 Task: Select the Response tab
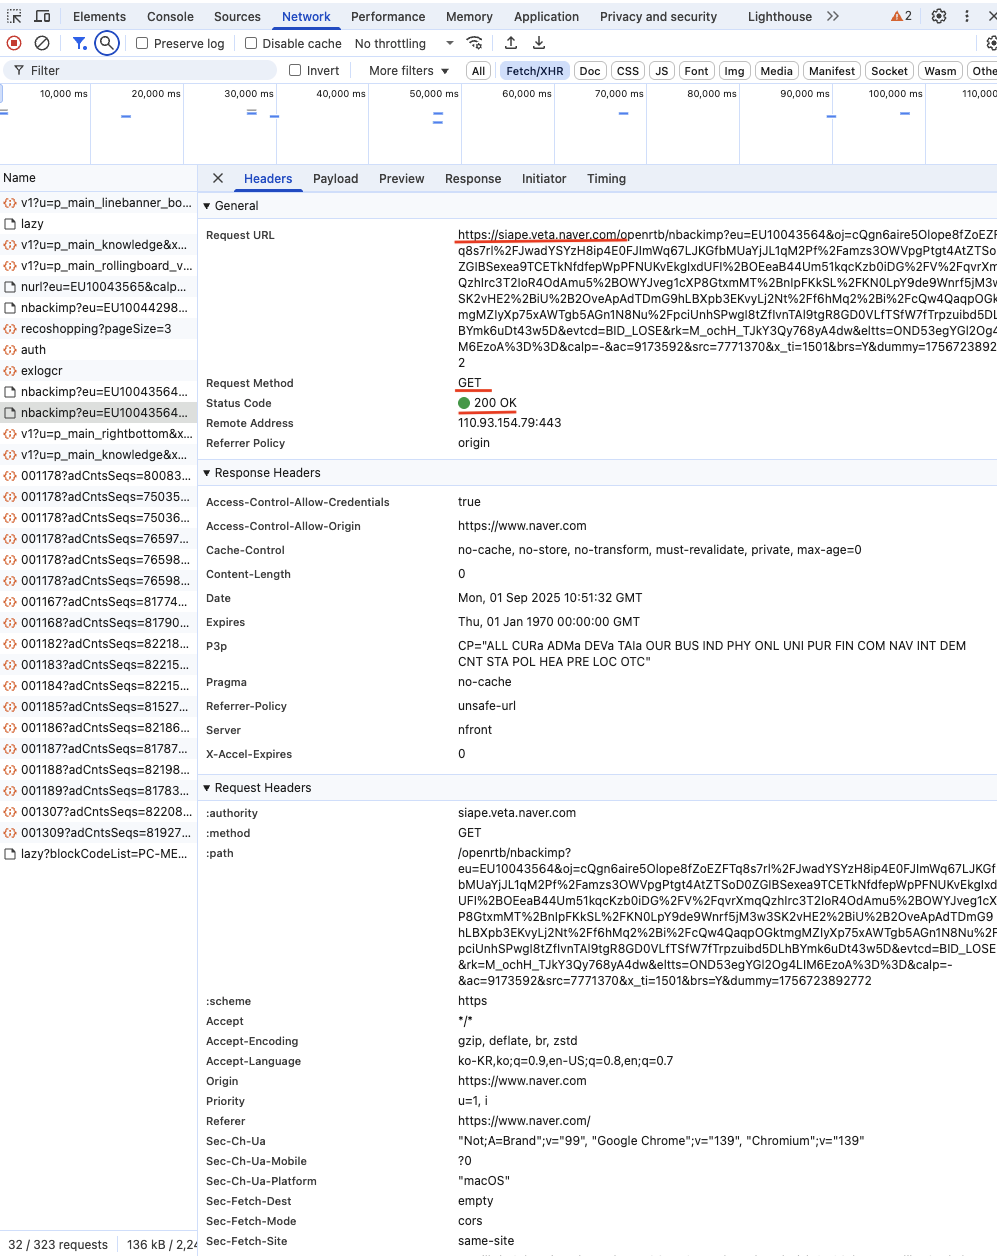coord(473,178)
